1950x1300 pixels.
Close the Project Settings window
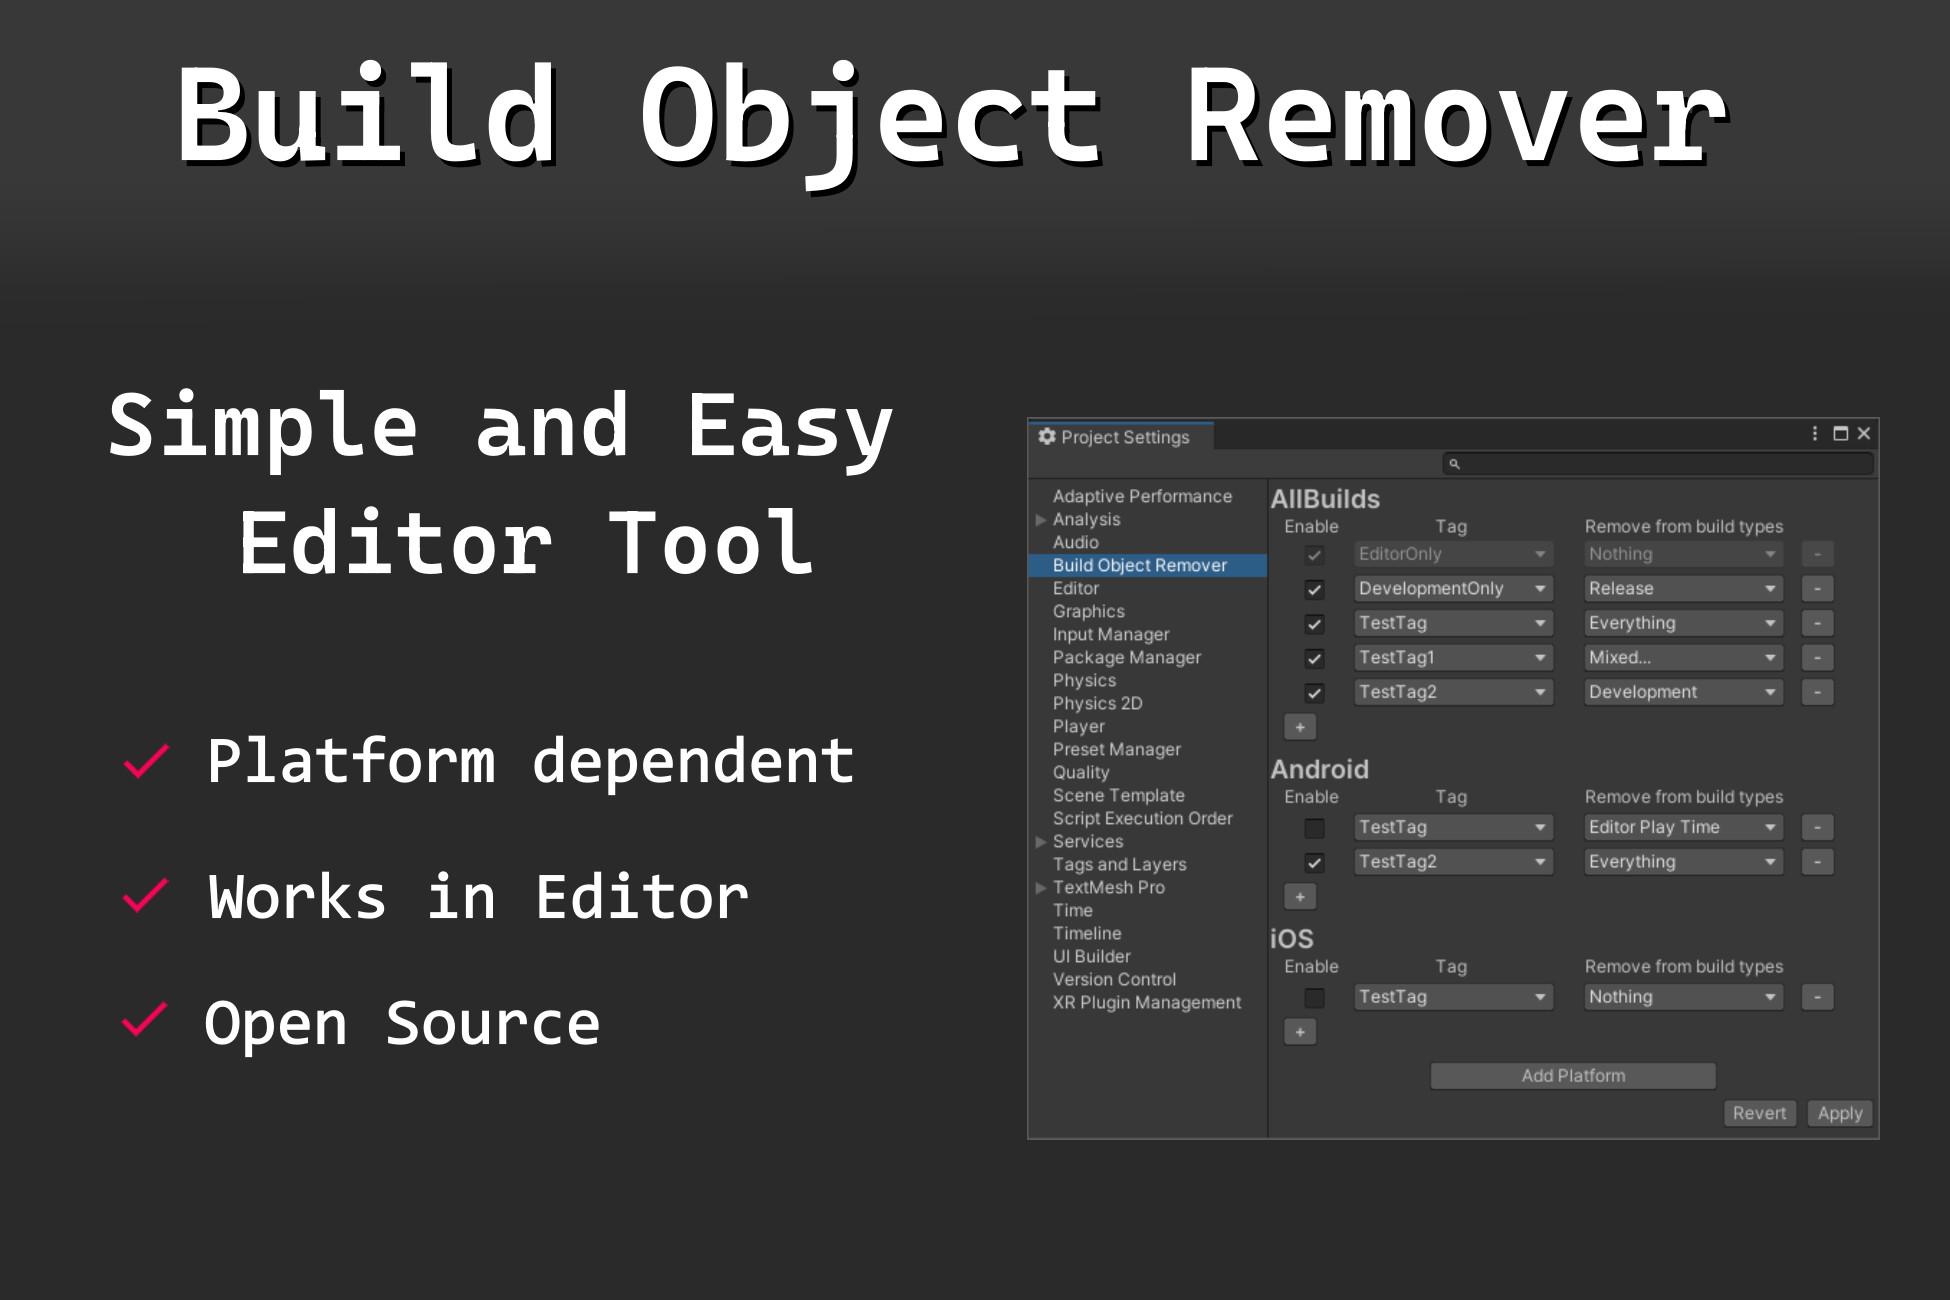click(x=1864, y=433)
